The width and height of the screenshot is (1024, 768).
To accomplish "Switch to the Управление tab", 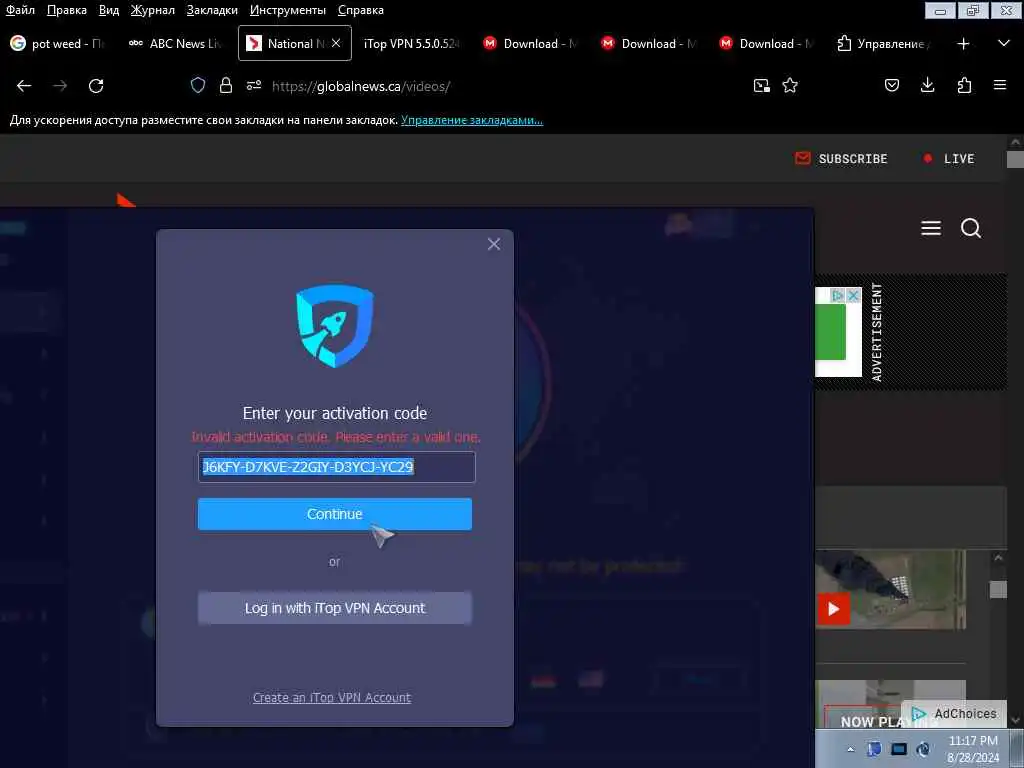I will coord(884,44).
